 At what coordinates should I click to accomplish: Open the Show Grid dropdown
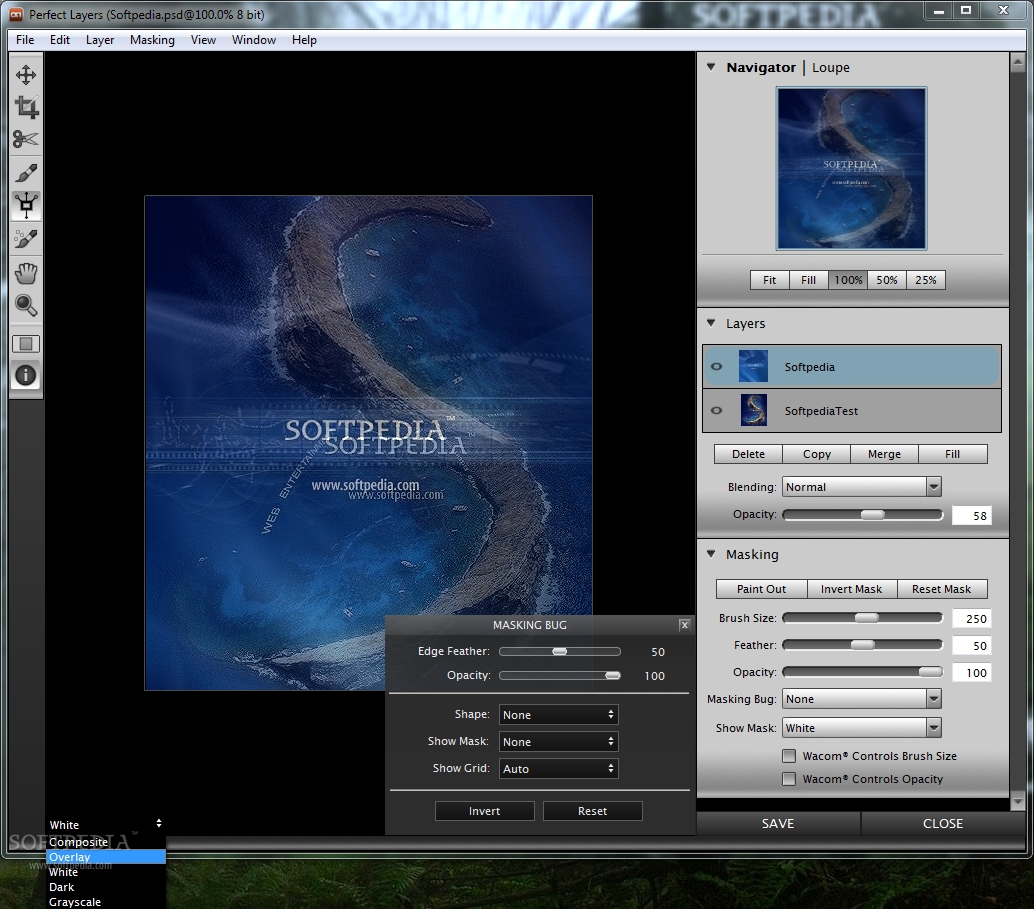click(x=559, y=768)
